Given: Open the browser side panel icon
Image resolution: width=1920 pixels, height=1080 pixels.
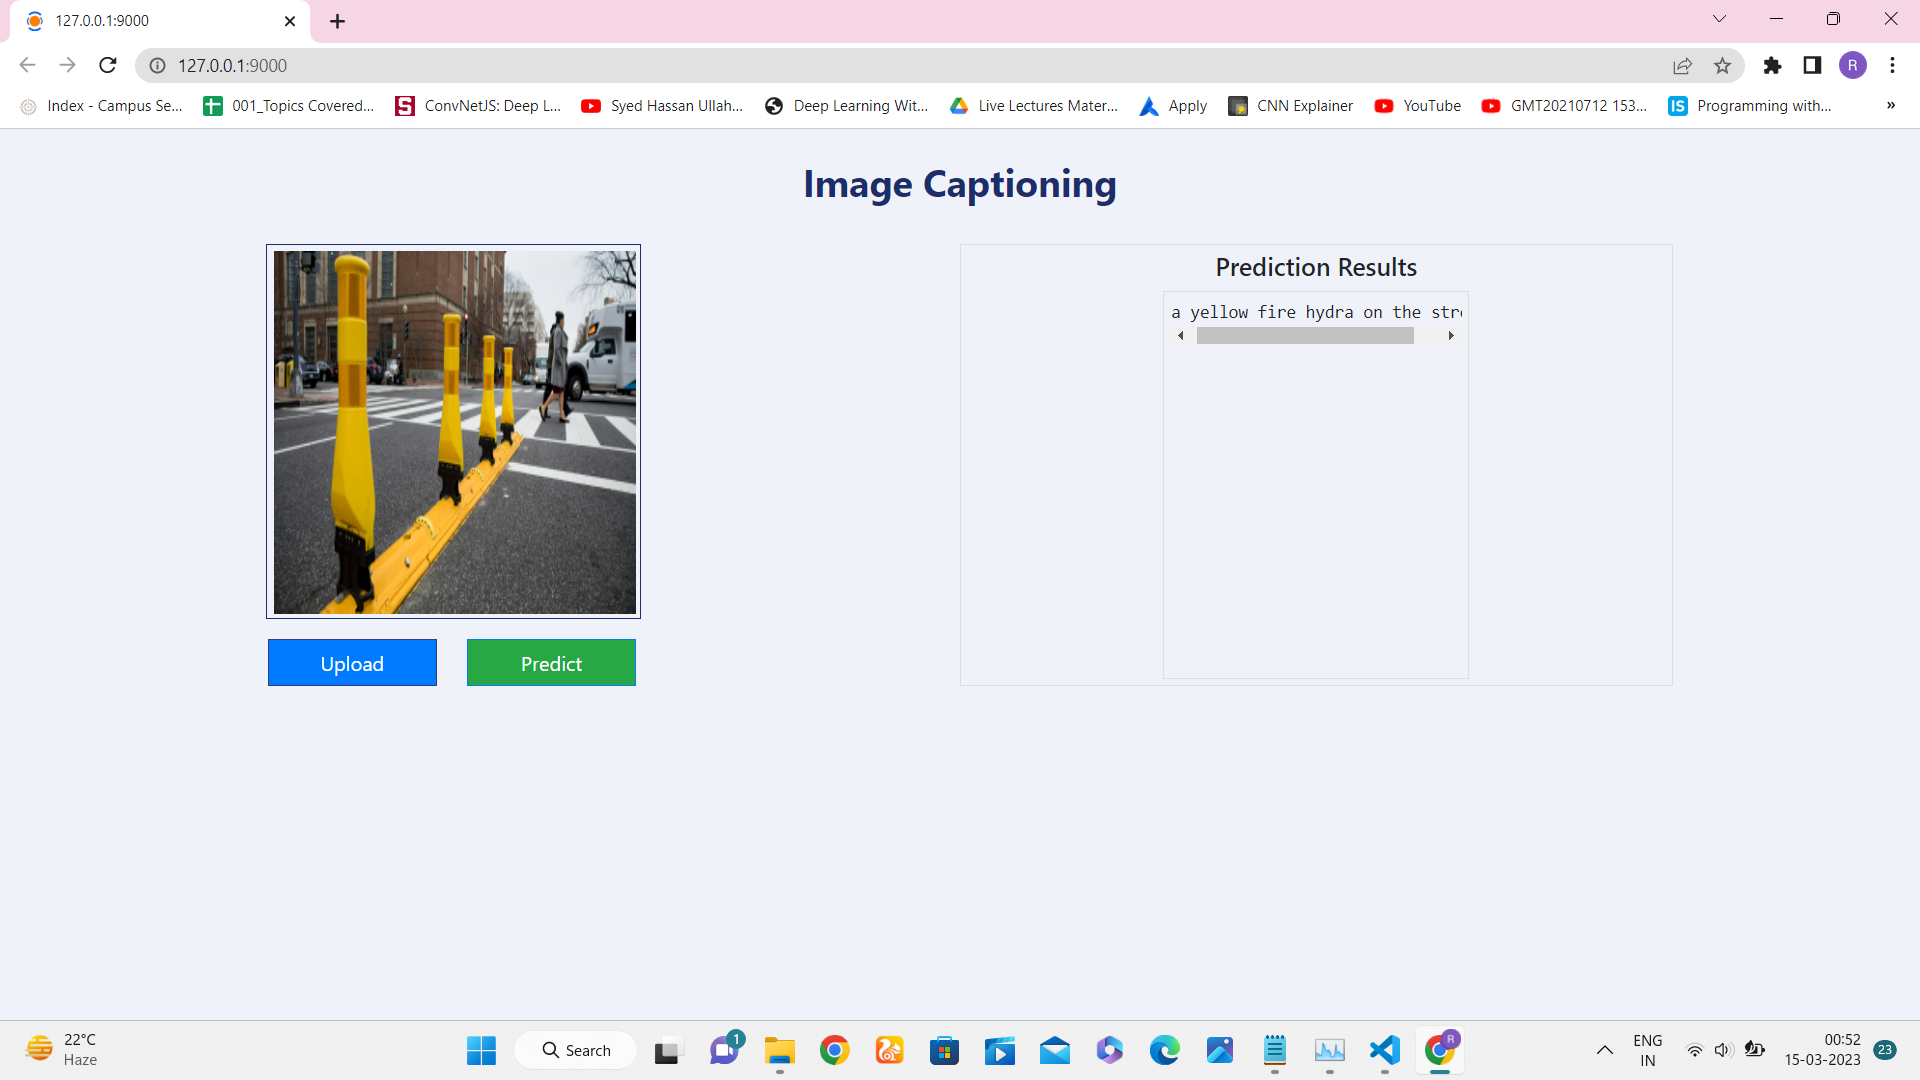Looking at the screenshot, I should click(x=1813, y=65).
